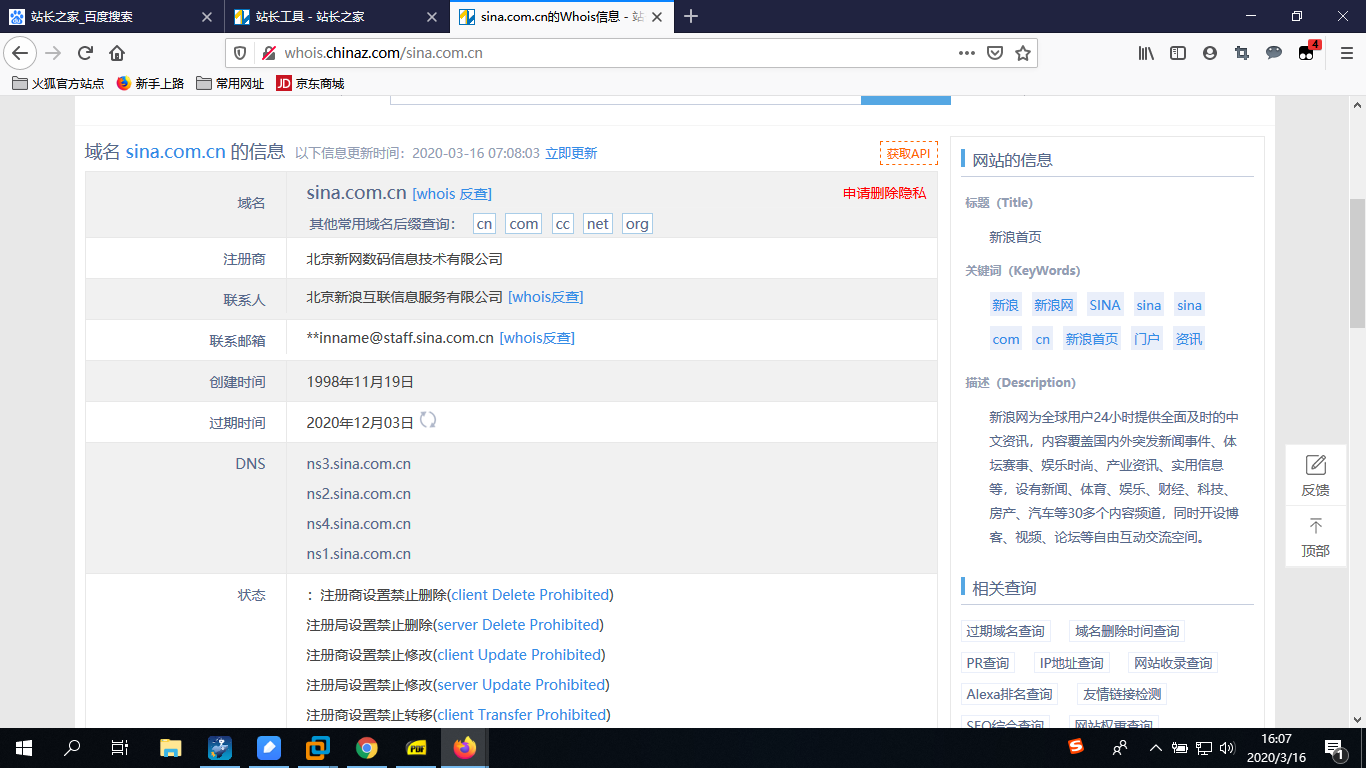Screen dimensions: 1366x768
Task: Open the 反馈 feedback widget
Action: point(1315,475)
